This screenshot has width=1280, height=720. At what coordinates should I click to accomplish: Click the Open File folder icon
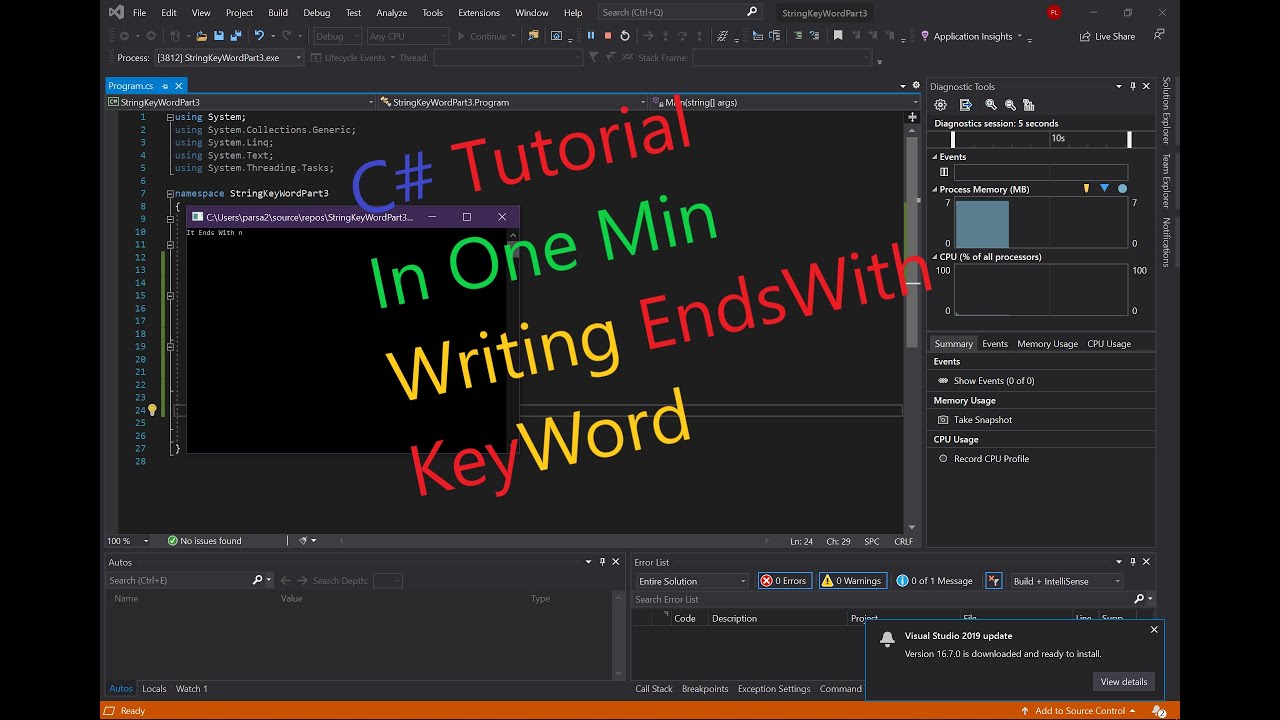tap(202, 36)
